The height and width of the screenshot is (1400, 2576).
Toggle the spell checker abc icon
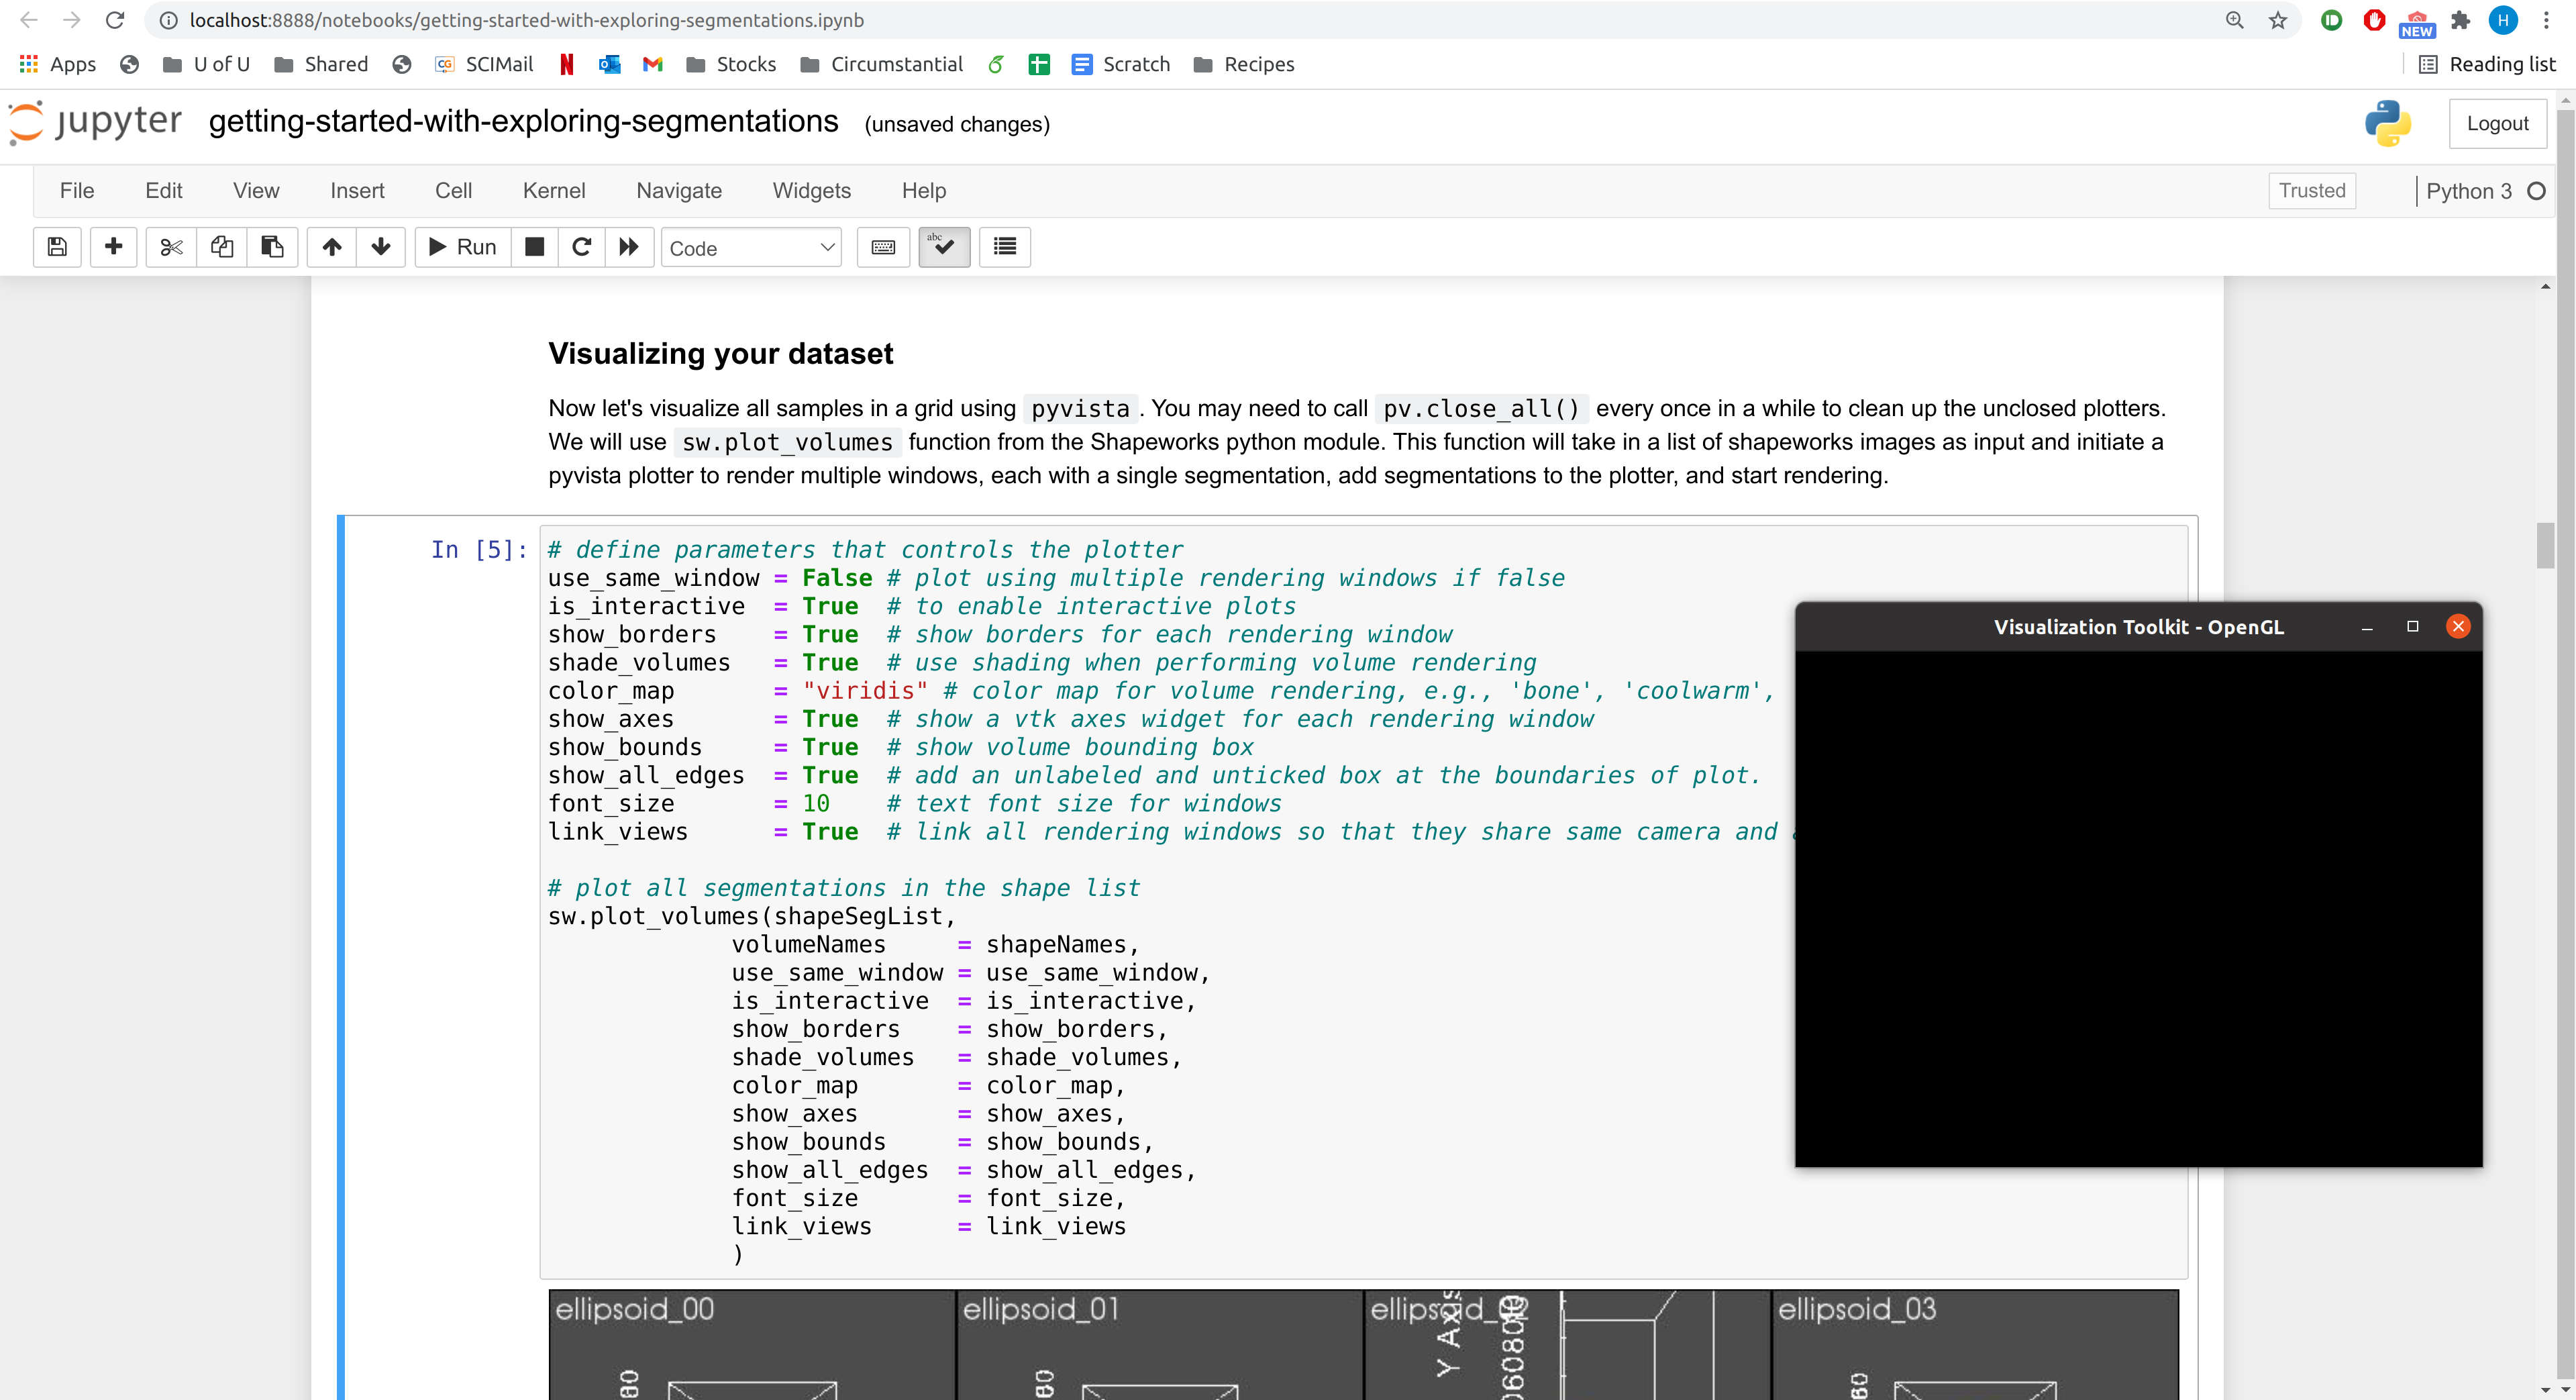click(x=943, y=247)
